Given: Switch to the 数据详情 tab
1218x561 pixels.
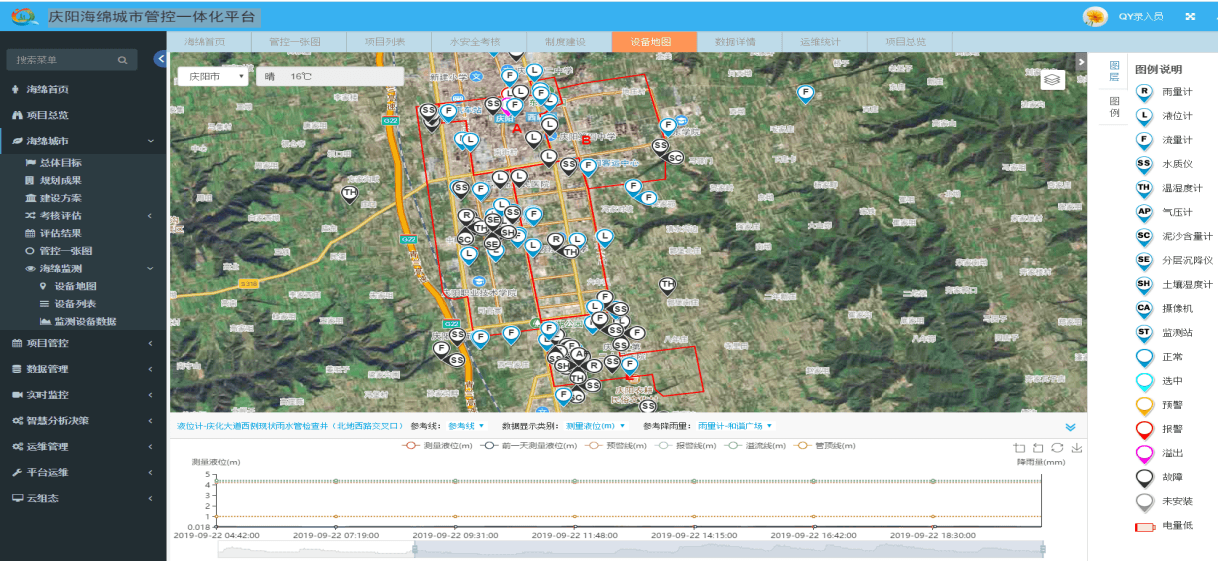Looking at the screenshot, I should (735, 42).
